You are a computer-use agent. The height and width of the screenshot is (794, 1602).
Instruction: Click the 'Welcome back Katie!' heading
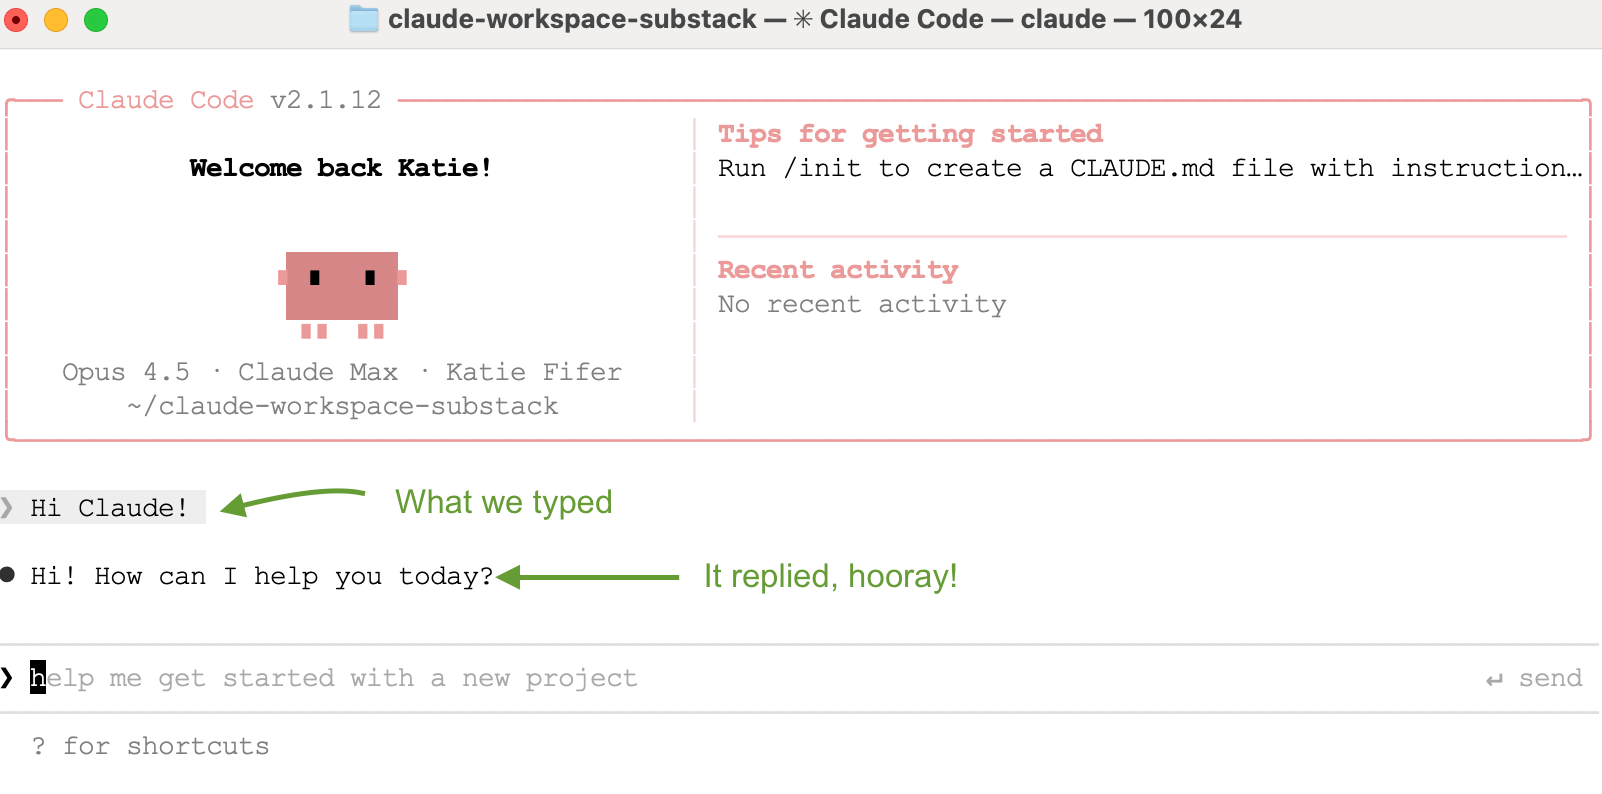341,168
